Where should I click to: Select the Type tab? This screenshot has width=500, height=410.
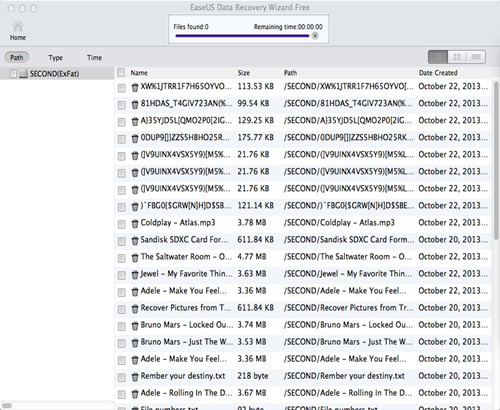click(x=55, y=58)
